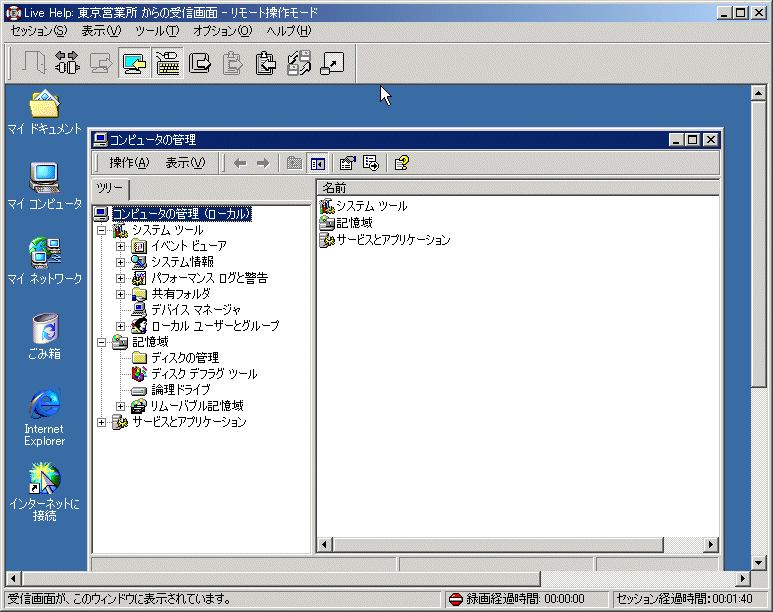Select ディスクの管理 in the tree
Screen dimensions: 773x612
tap(185, 358)
